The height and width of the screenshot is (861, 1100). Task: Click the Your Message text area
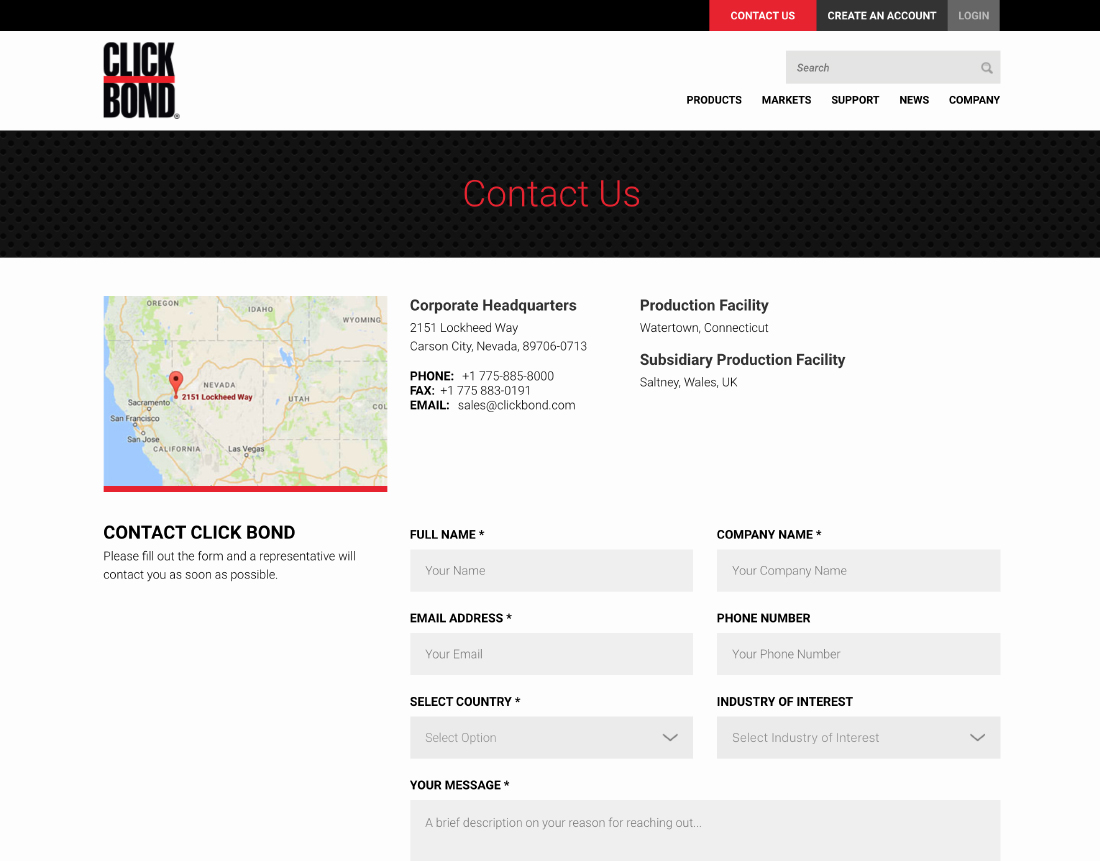705,831
